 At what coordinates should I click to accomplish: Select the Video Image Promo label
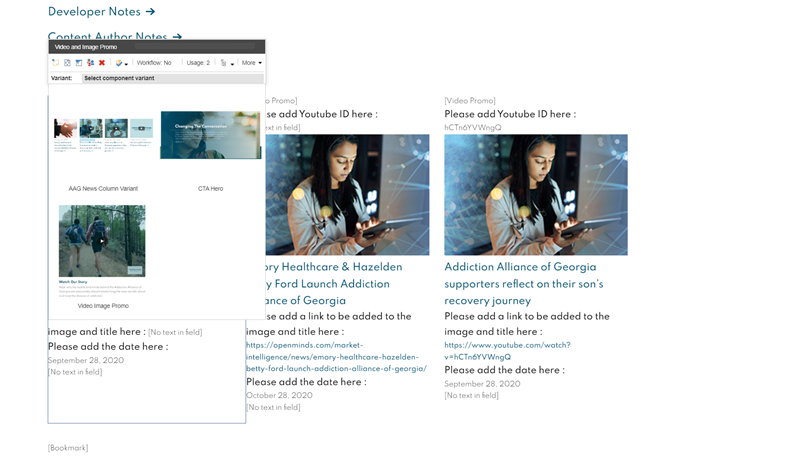tap(103, 306)
